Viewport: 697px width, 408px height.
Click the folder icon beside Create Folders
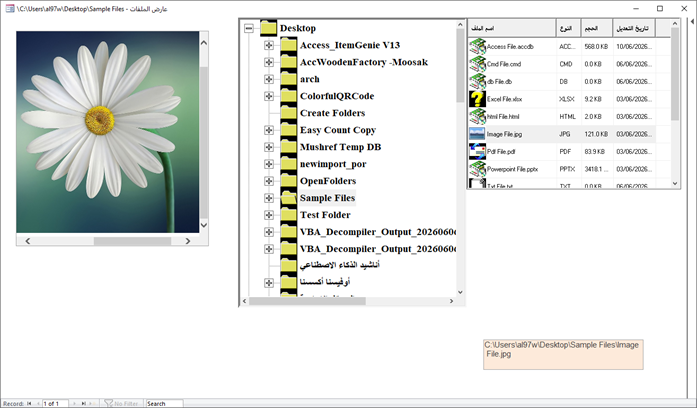288,113
